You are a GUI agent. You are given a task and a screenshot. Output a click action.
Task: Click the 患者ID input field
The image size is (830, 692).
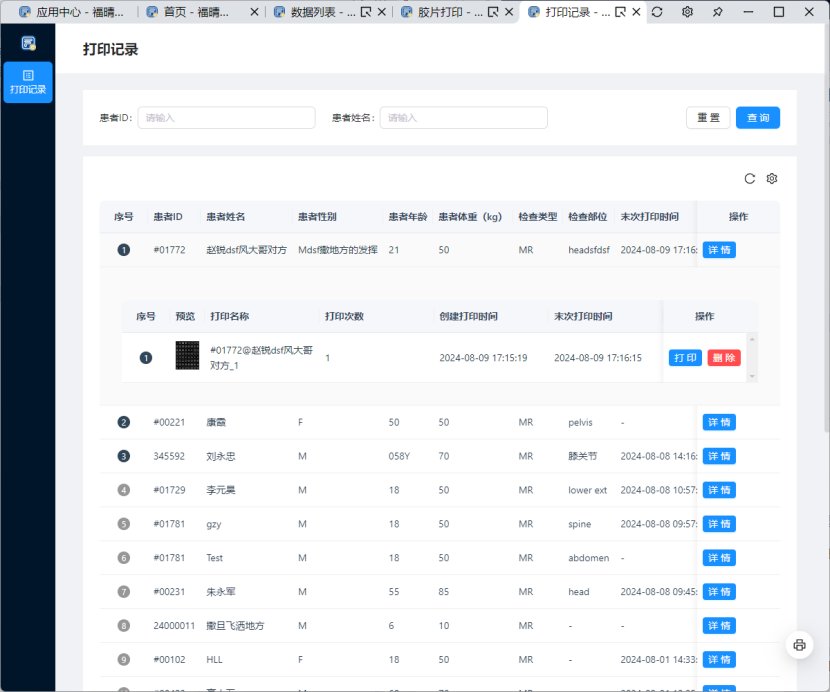coord(226,118)
